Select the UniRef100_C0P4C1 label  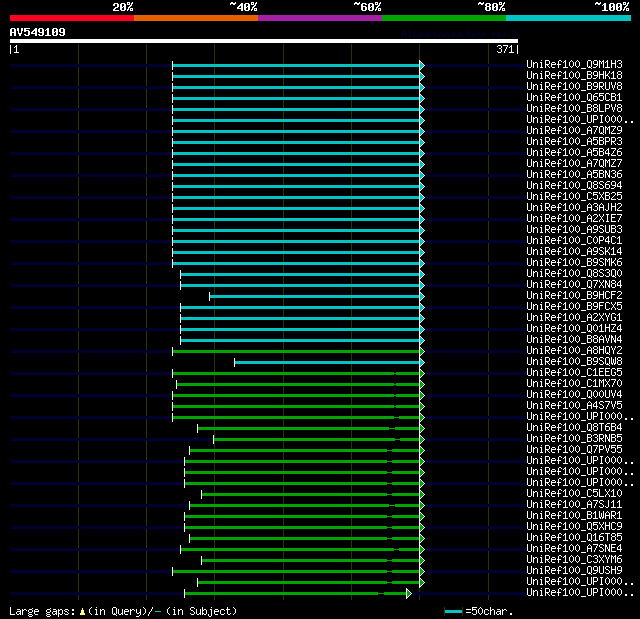[574, 241]
